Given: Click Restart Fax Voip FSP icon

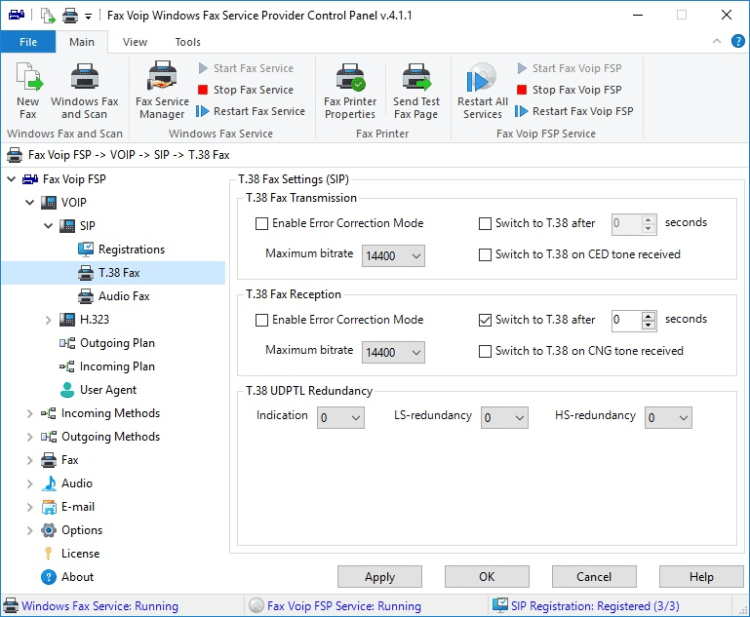Looking at the screenshot, I should pyautogui.click(x=521, y=111).
